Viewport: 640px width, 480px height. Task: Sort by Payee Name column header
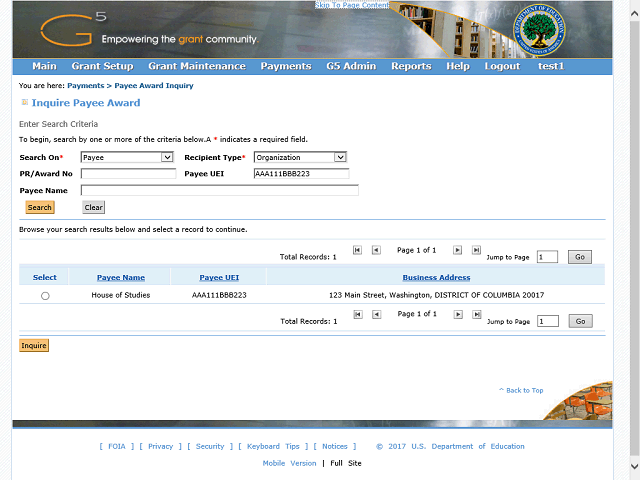coord(121,278)
